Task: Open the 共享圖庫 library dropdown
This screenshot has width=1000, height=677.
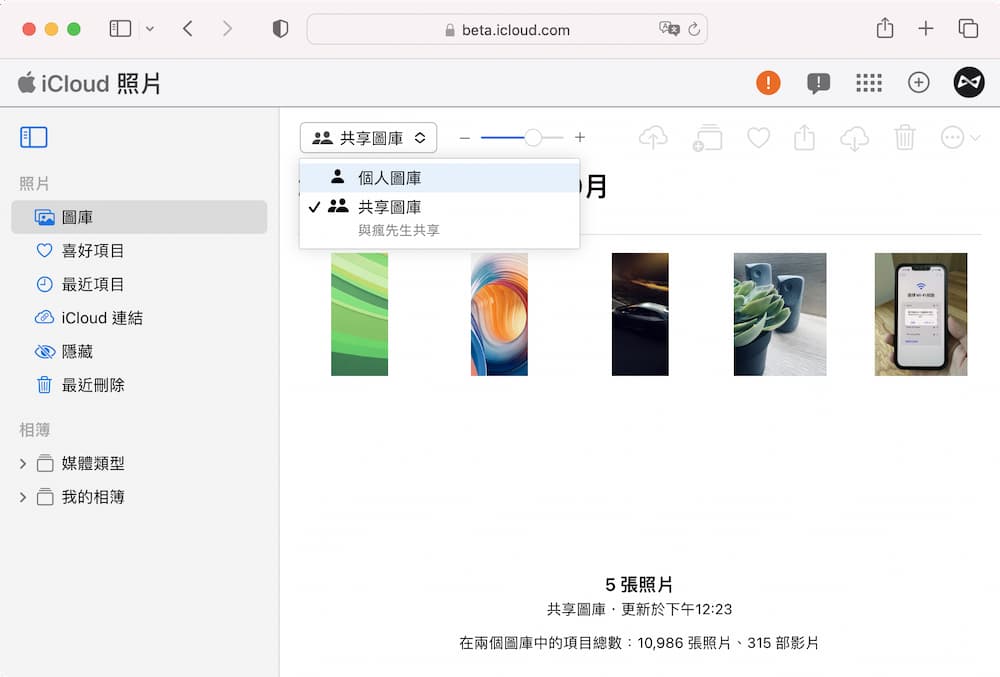Action: click(x=368, y=138)
